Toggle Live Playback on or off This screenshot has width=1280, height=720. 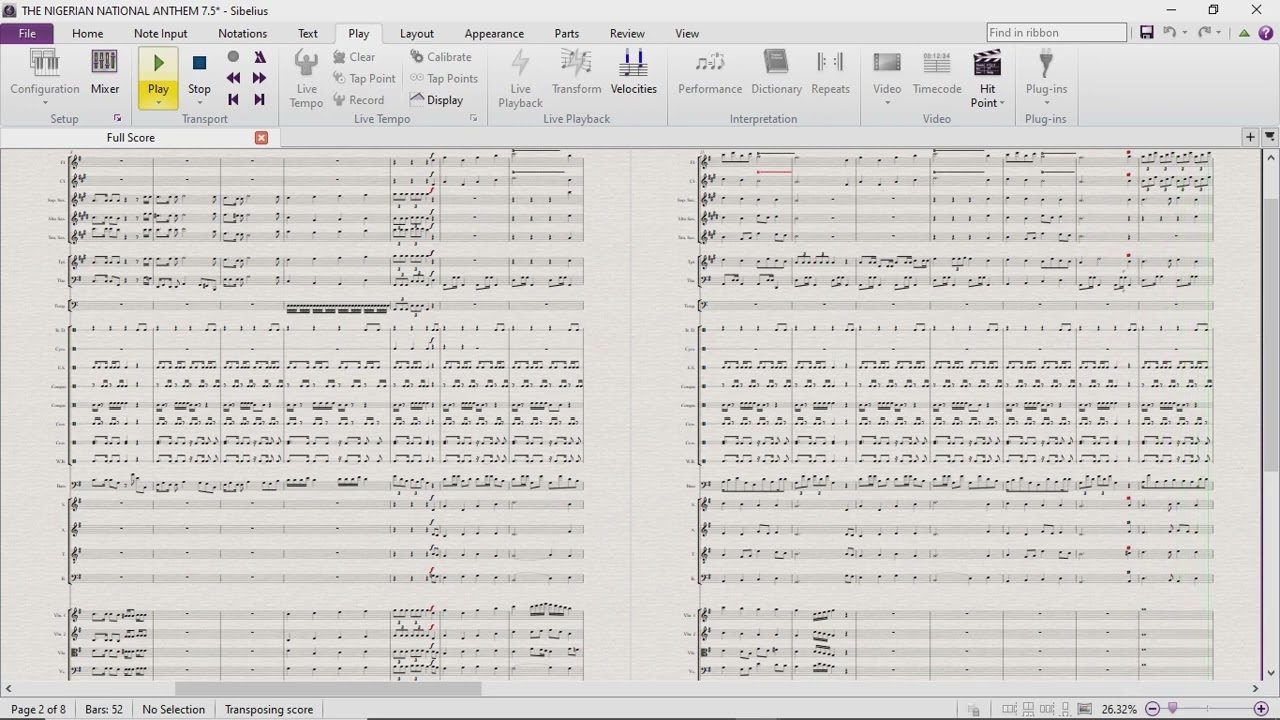point(520,78)
